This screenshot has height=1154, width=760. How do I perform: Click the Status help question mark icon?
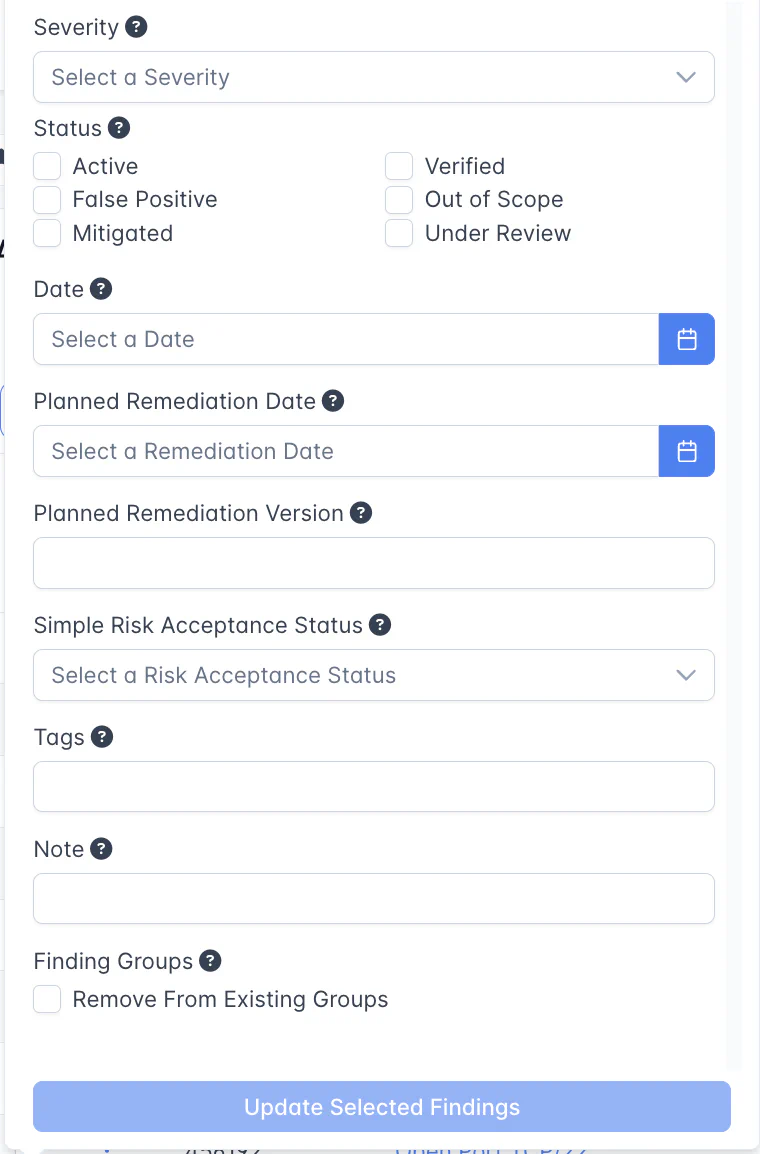tap(119, 128)
